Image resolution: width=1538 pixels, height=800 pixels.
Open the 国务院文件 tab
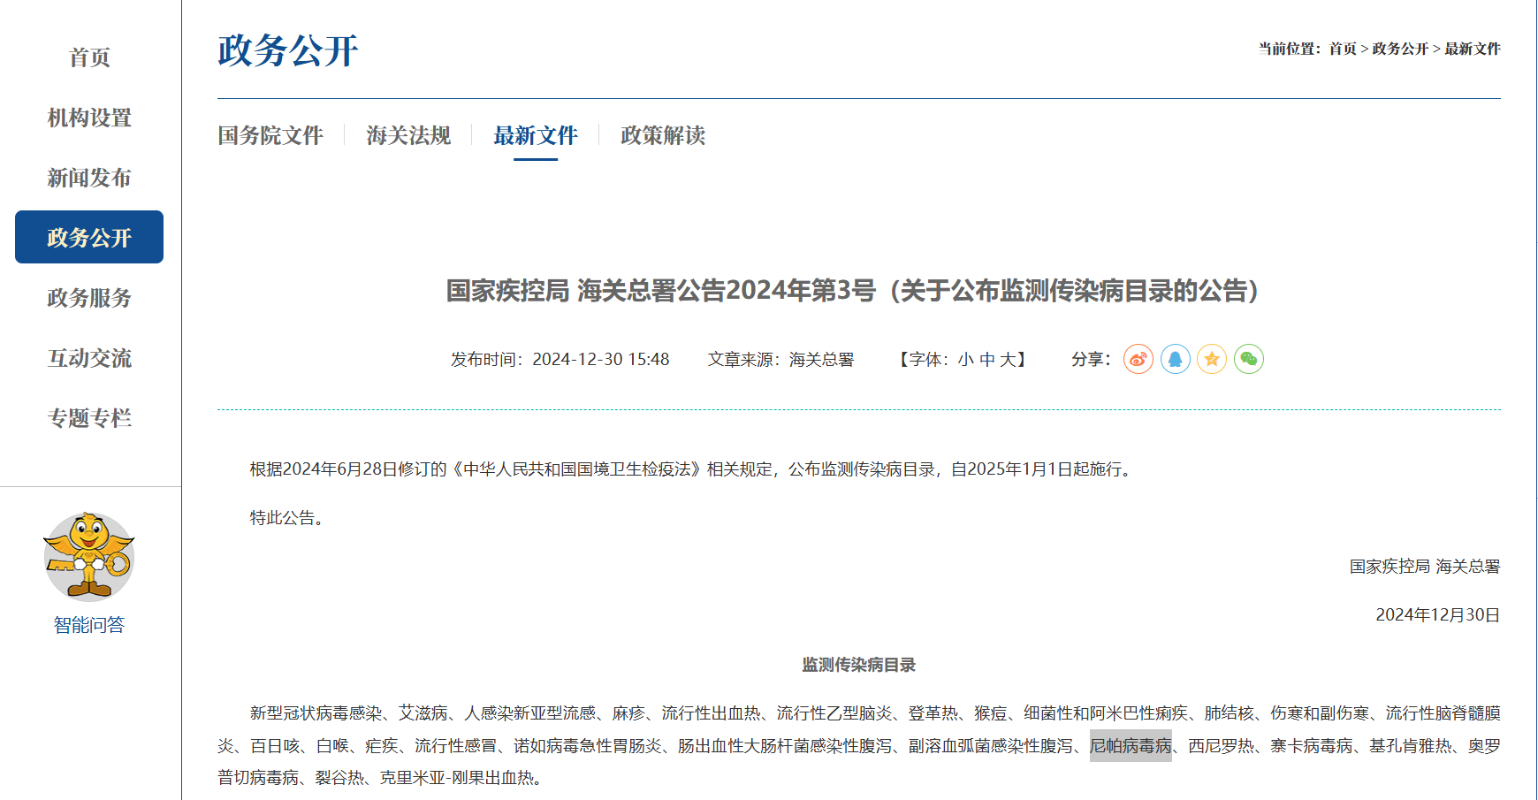[x=270, y=136]
